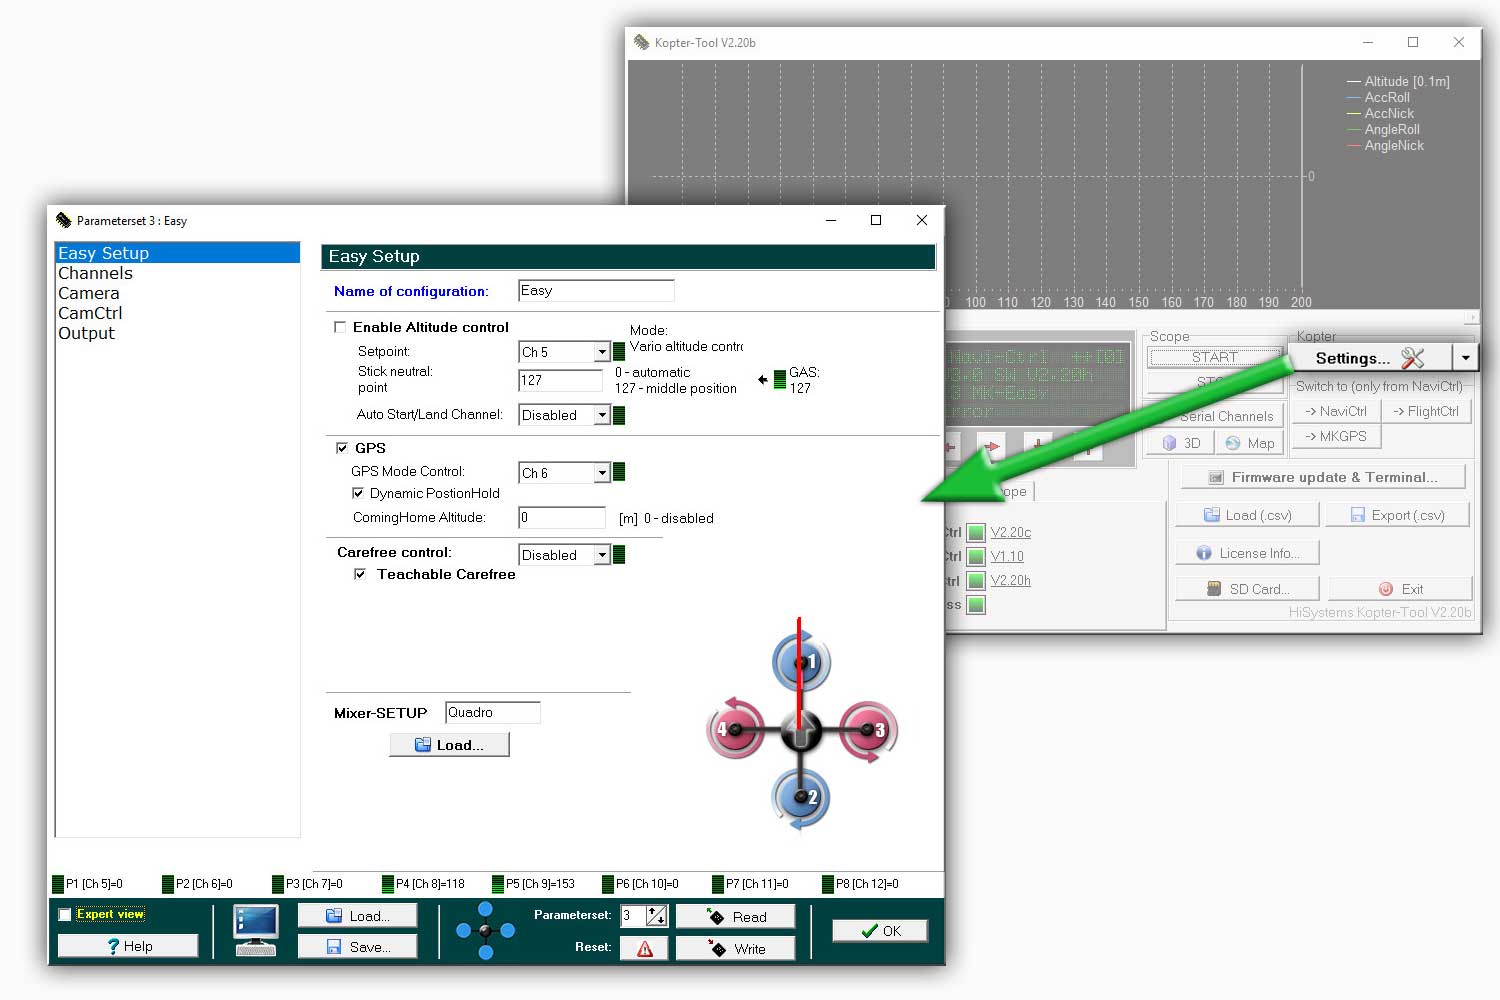Screen dimensions: 1500x1000
Task: Enable Expert view checkbox
Action: pos(65,914)
